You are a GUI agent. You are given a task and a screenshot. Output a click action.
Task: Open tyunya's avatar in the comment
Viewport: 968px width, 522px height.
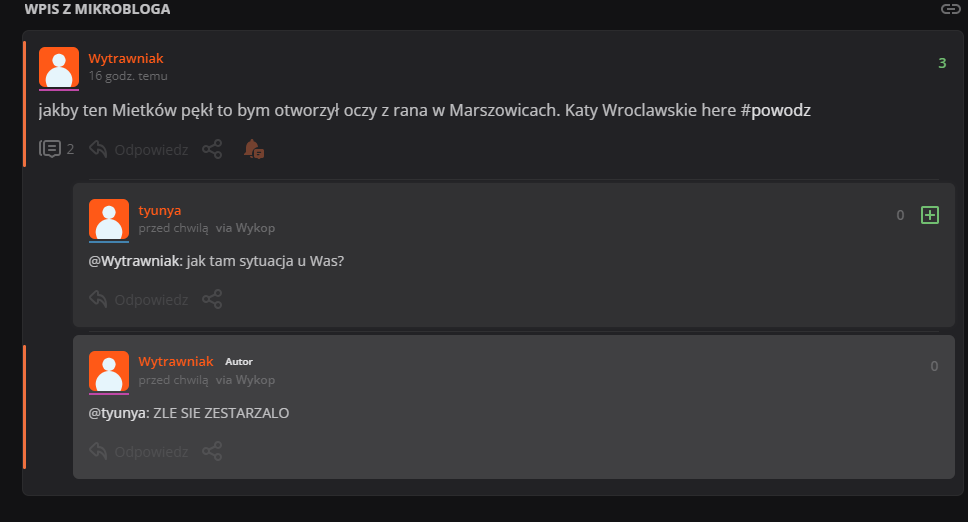click(x=109, y=219)
